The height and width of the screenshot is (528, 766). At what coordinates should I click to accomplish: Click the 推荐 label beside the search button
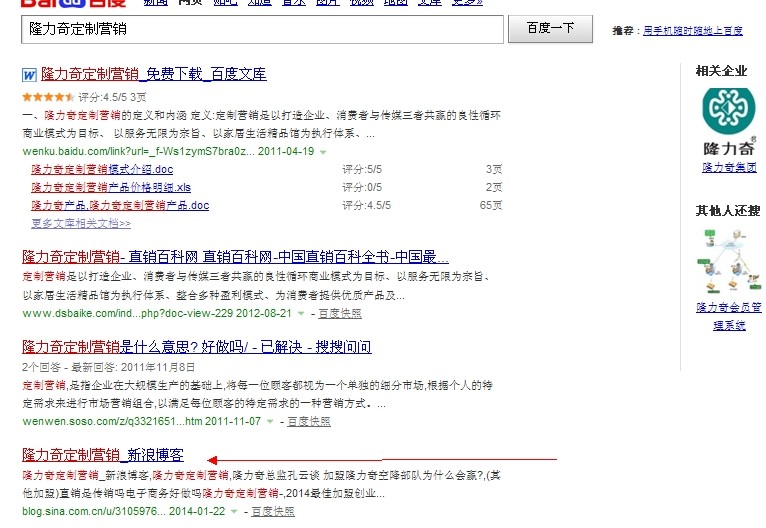(623, 31)
